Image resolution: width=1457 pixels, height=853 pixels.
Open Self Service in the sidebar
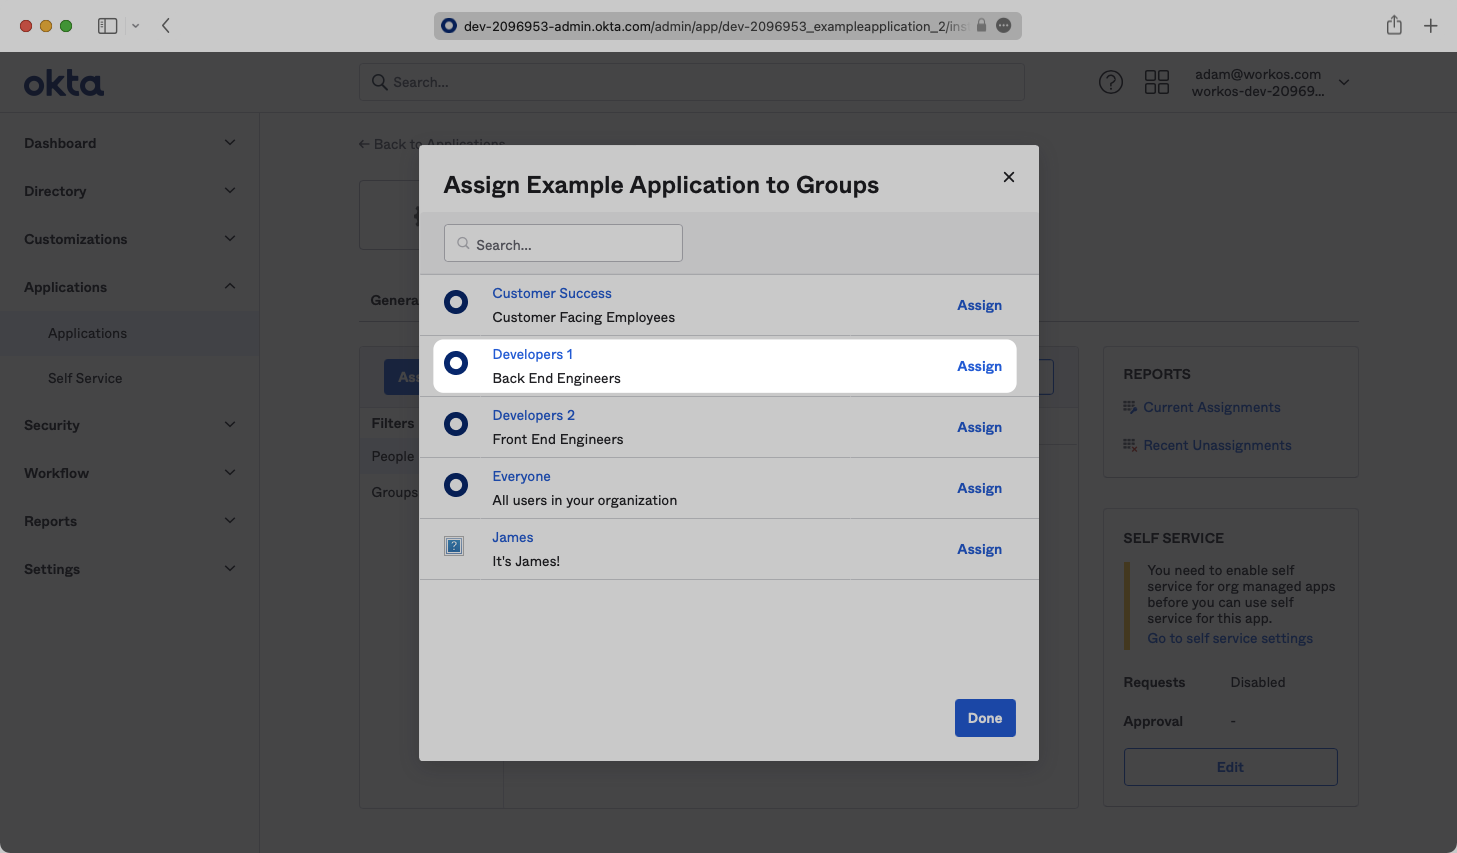(85, 378)
